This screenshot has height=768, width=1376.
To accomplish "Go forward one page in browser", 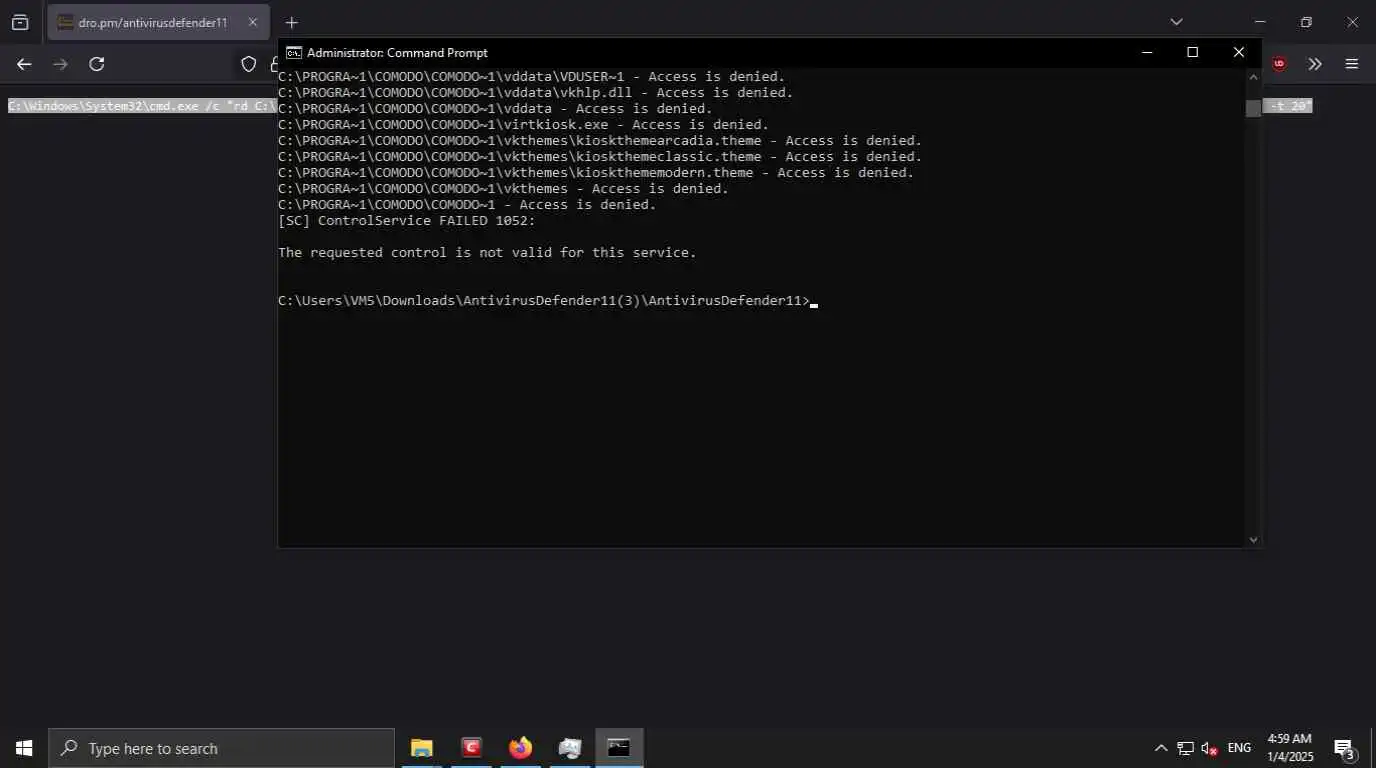I will (60, 64).
